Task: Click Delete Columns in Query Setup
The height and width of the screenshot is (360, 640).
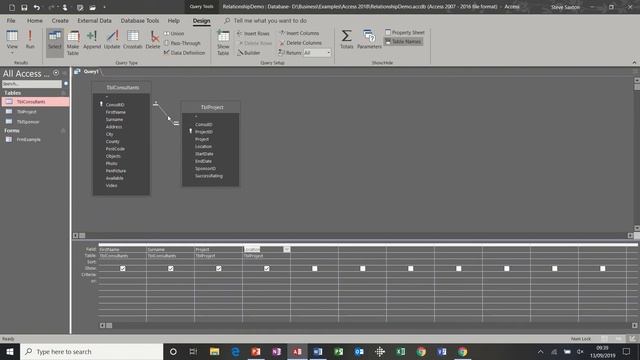Action: (x=300, y=43)
